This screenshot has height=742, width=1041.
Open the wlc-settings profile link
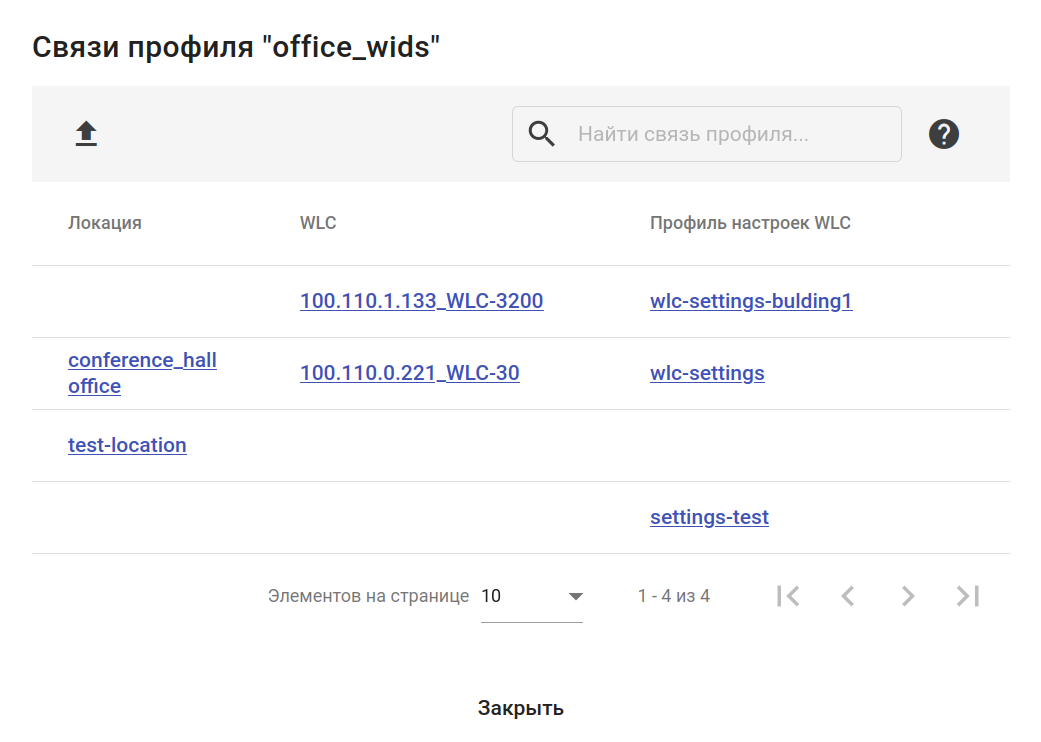pyautogui.click(x=707, y=373)
